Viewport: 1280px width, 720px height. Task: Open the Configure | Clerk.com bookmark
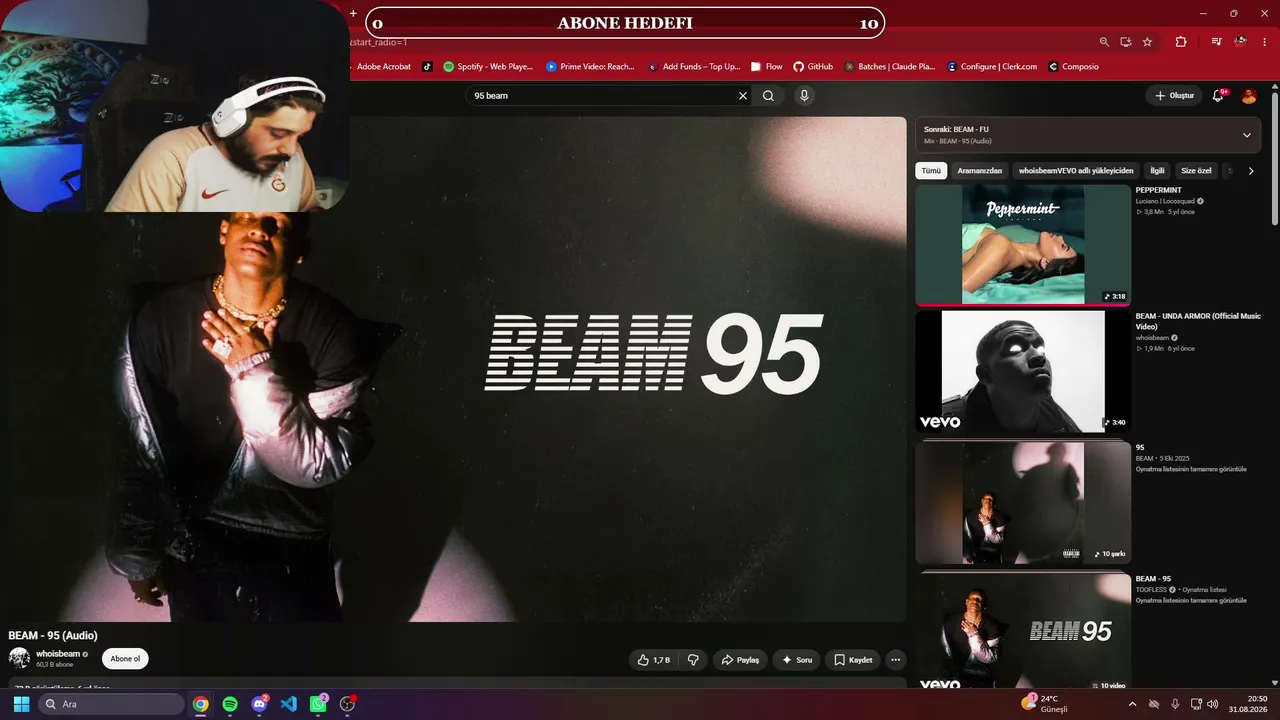992,67
